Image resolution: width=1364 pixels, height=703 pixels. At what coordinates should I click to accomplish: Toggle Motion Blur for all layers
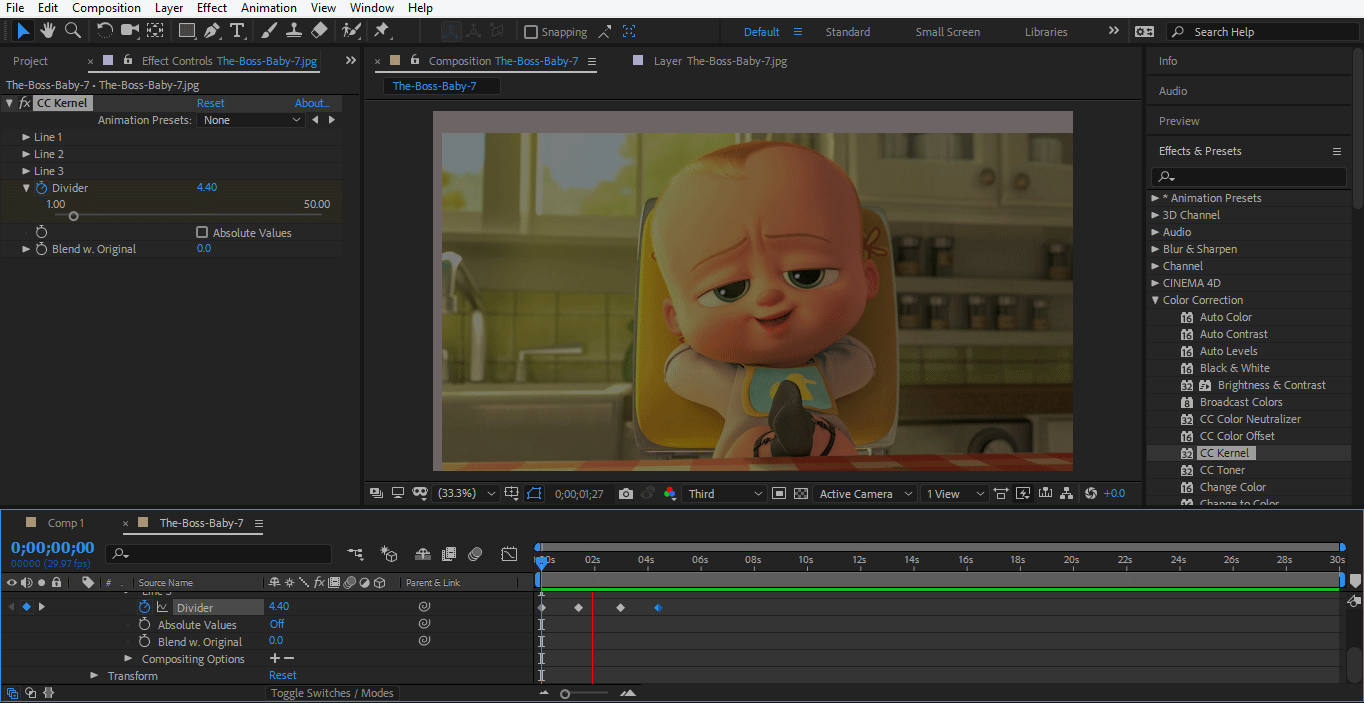(x=449, y=553)
